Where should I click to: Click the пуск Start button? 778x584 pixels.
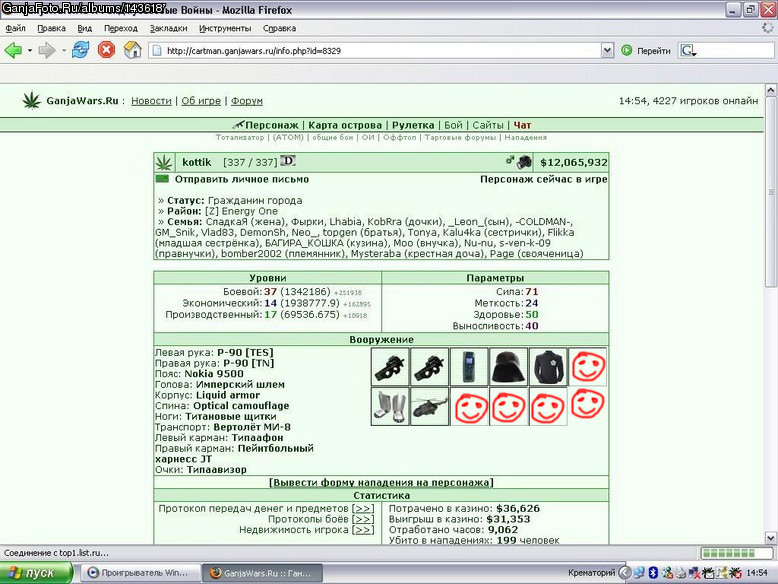(x=36, y=573)
